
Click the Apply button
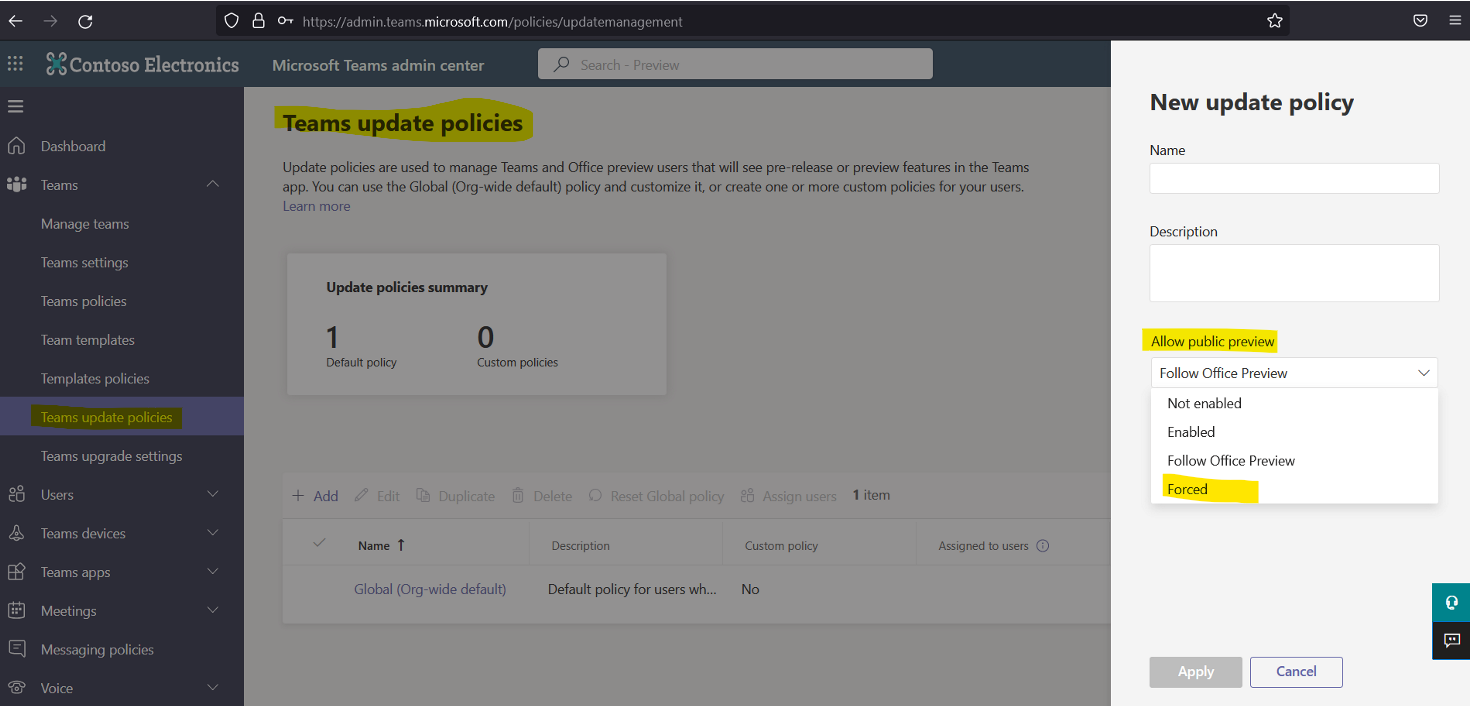pos(1196,672)
